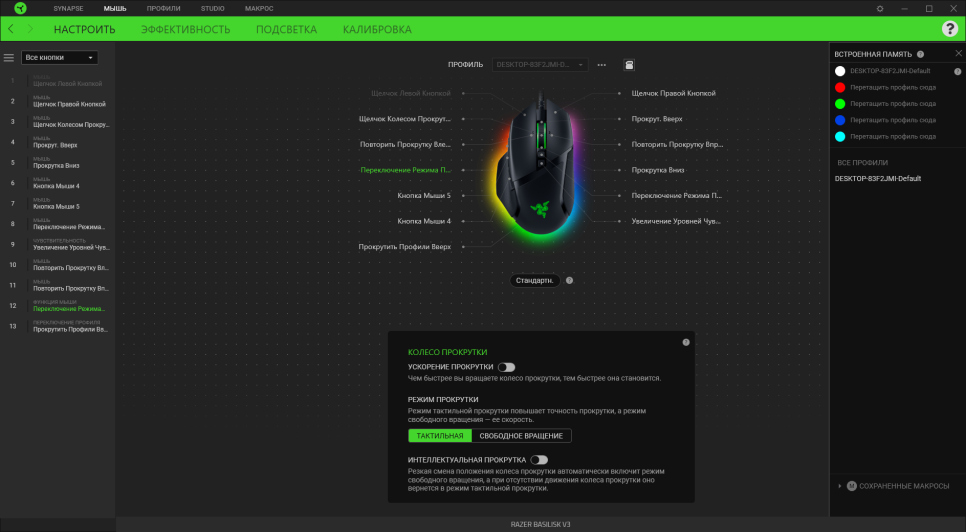Click Кнопка Мыши 4 label on mouse diagram
Screen dimensions: 966x532
(x=424, y=221)
